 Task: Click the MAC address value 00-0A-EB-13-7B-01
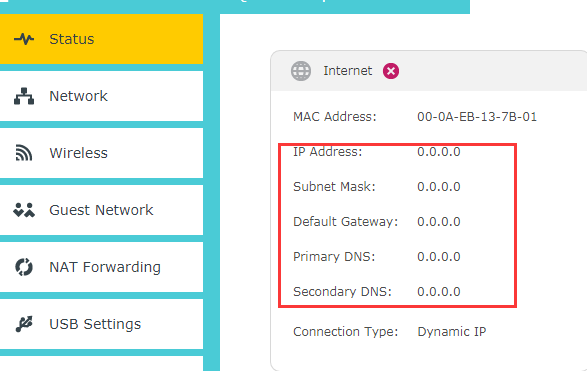[477, 117]
